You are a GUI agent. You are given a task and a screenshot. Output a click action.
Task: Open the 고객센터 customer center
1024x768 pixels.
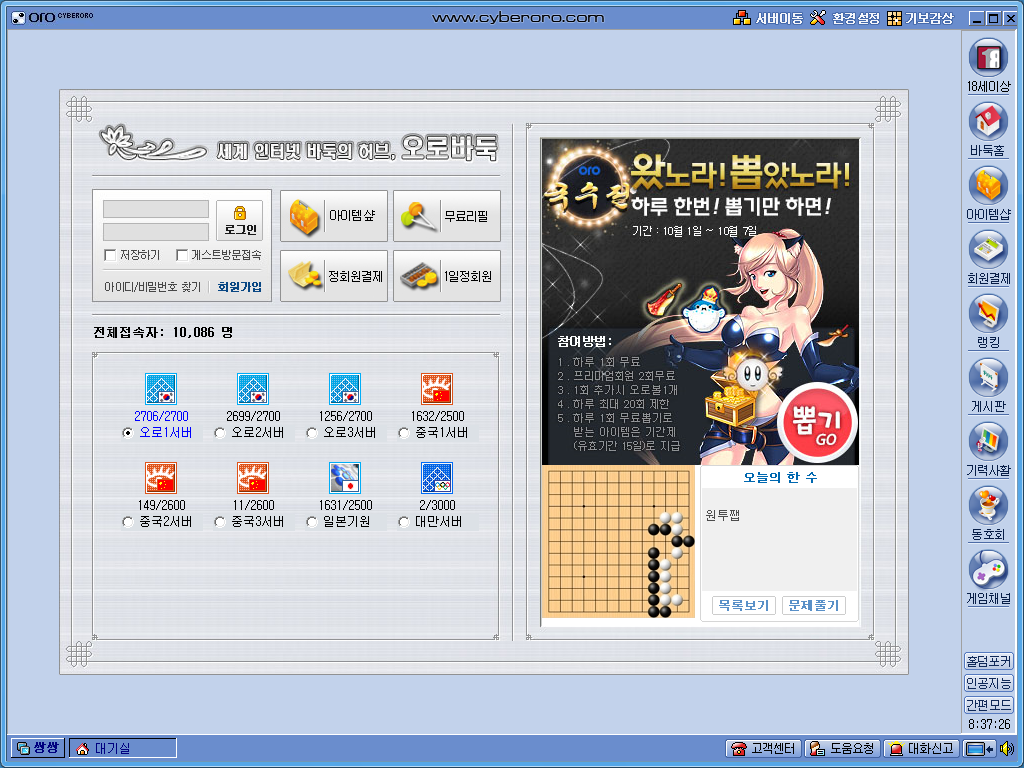click(763, 748)
